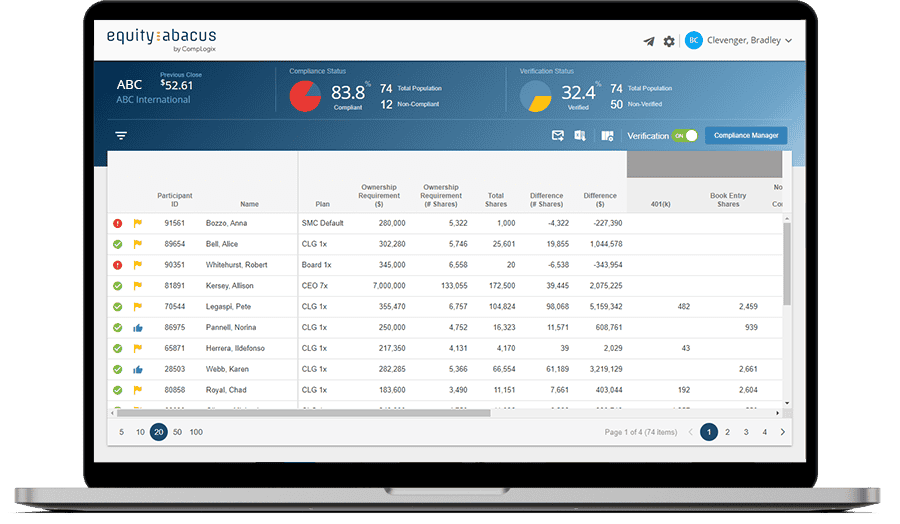Click green check for Webb, Karen
Image resolution: width=900 pixels, height=524 pixels.
[118, 369]
